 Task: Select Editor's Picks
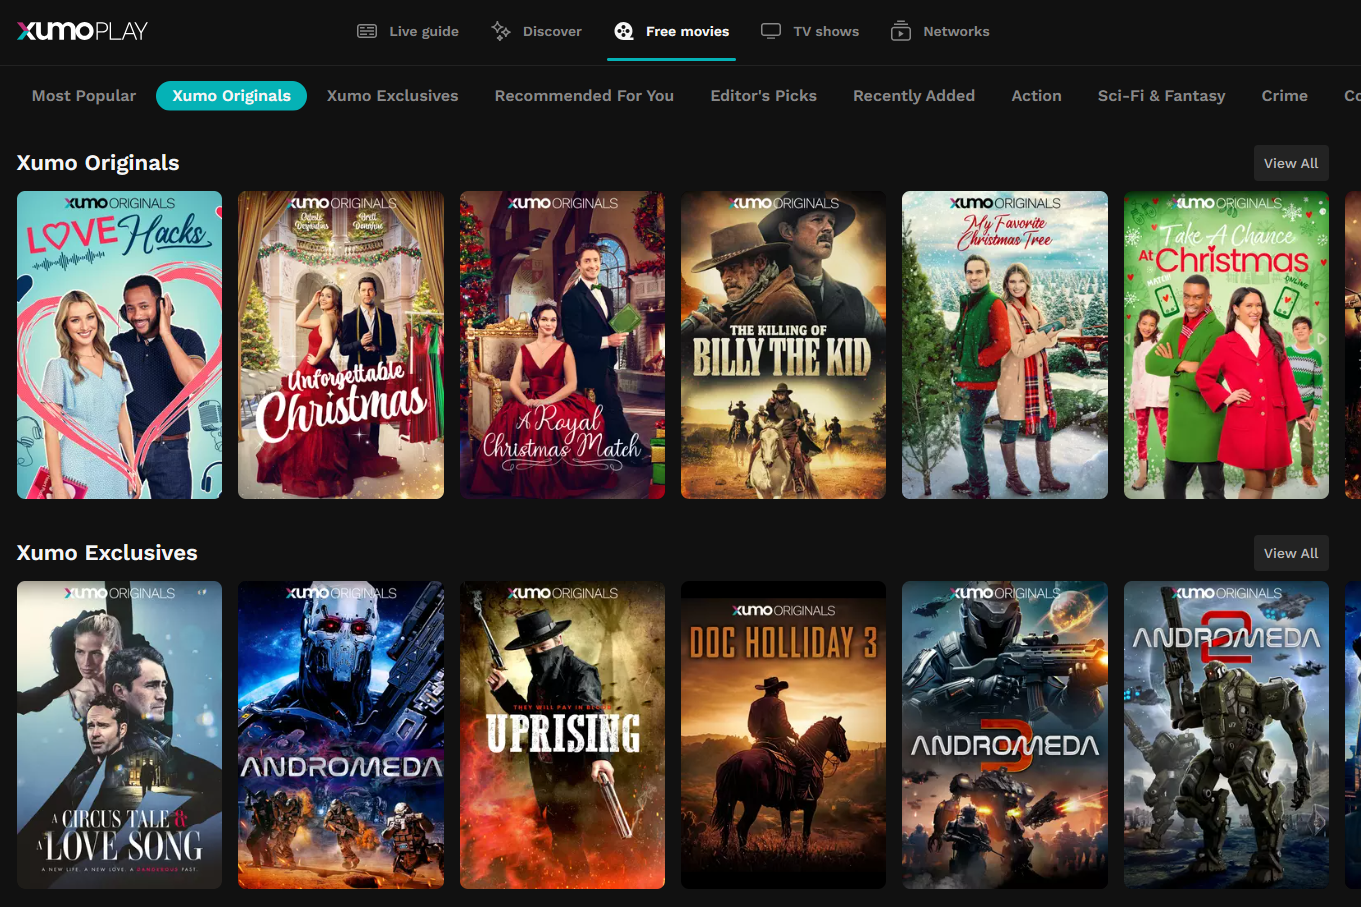coord(763,95)
